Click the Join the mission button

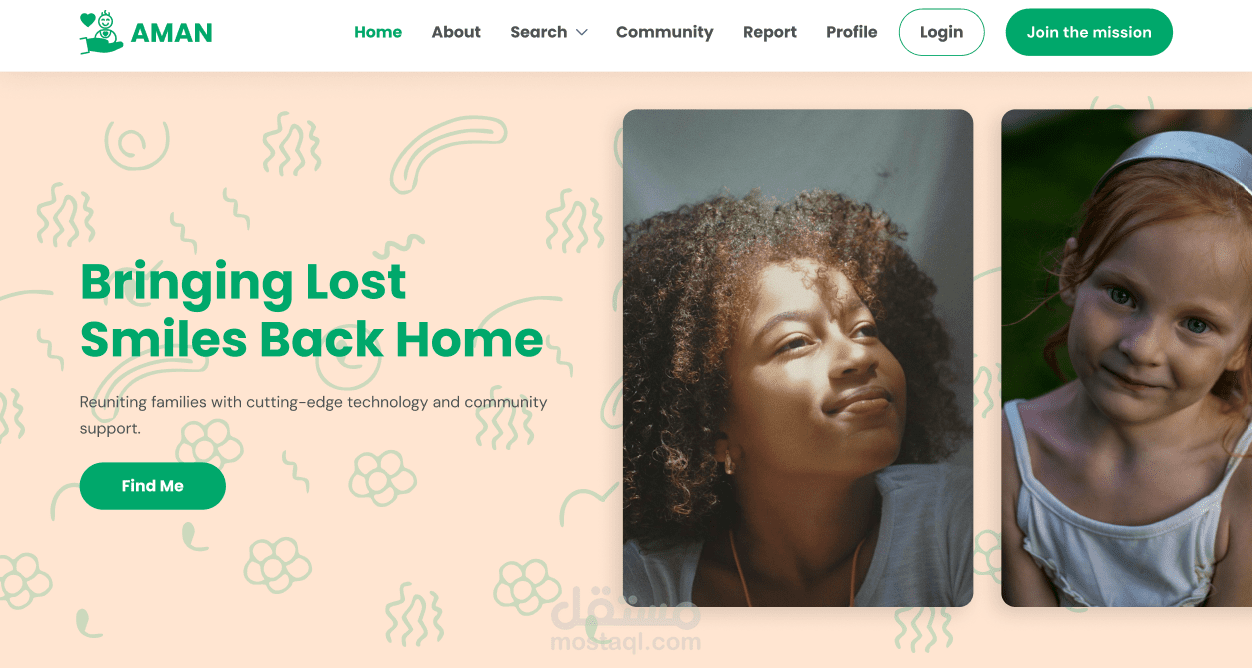pos(1089,32)
